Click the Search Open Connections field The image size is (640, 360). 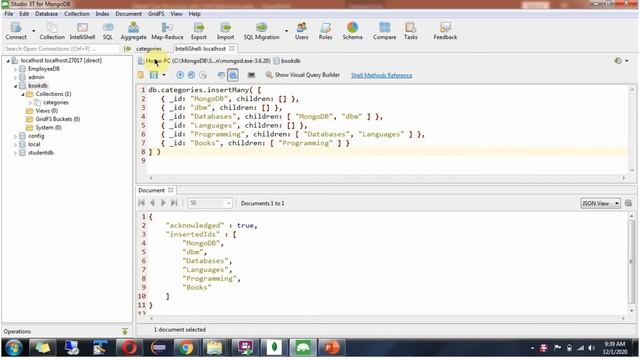pyautogui.click(x=61, y=49)
